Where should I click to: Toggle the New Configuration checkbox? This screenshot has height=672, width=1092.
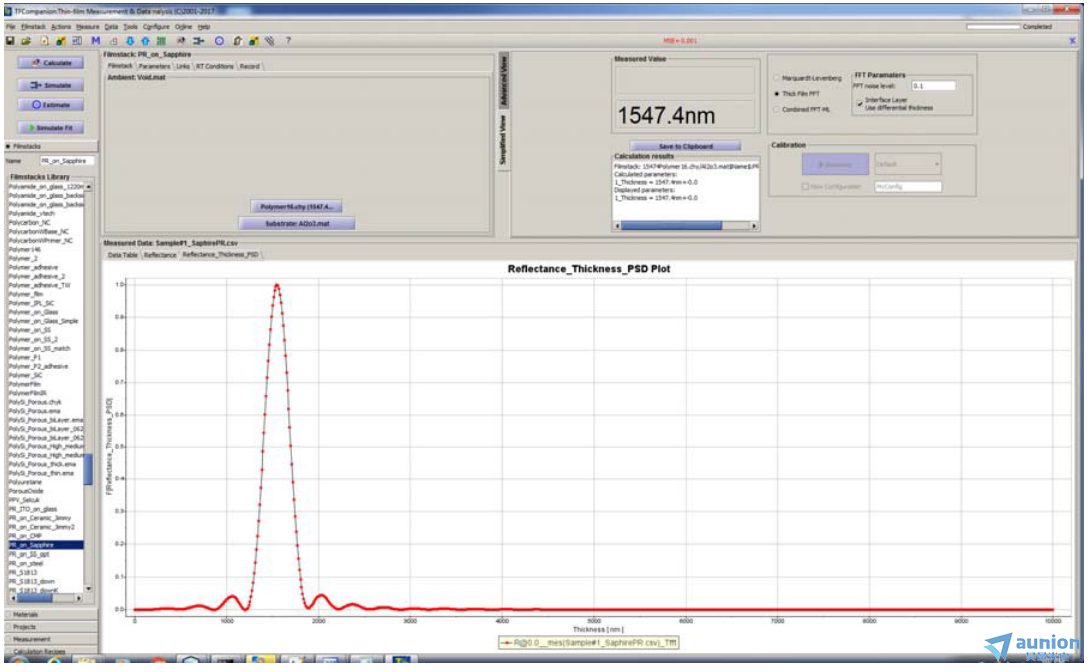[805, 187]
